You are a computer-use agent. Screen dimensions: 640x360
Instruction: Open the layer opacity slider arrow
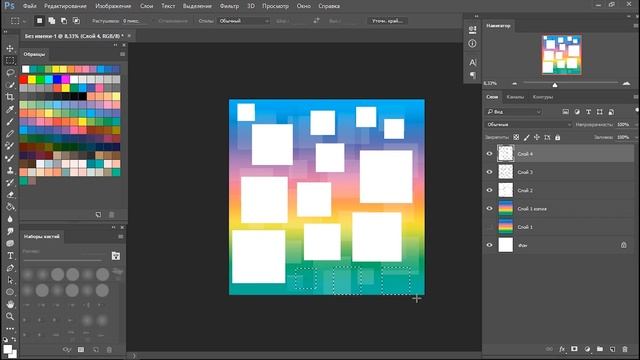[x=636, y=124]
